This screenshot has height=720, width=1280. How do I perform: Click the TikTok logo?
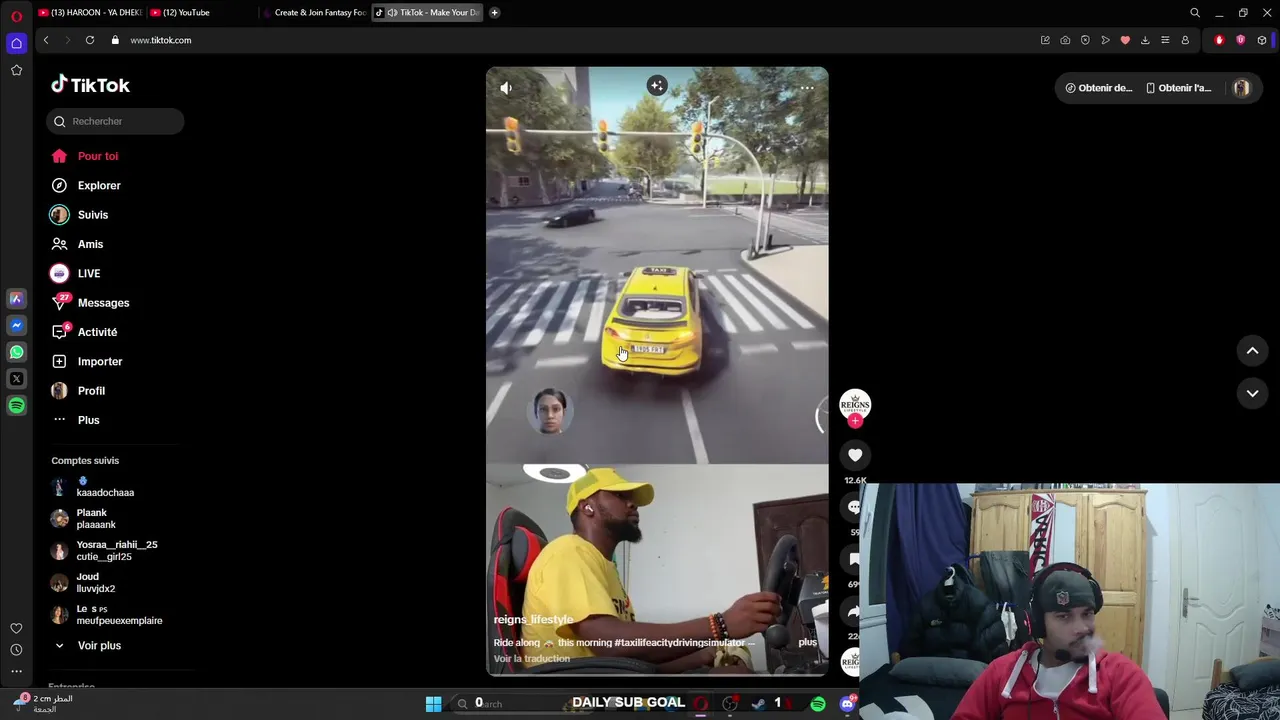(x=90, y=85)
